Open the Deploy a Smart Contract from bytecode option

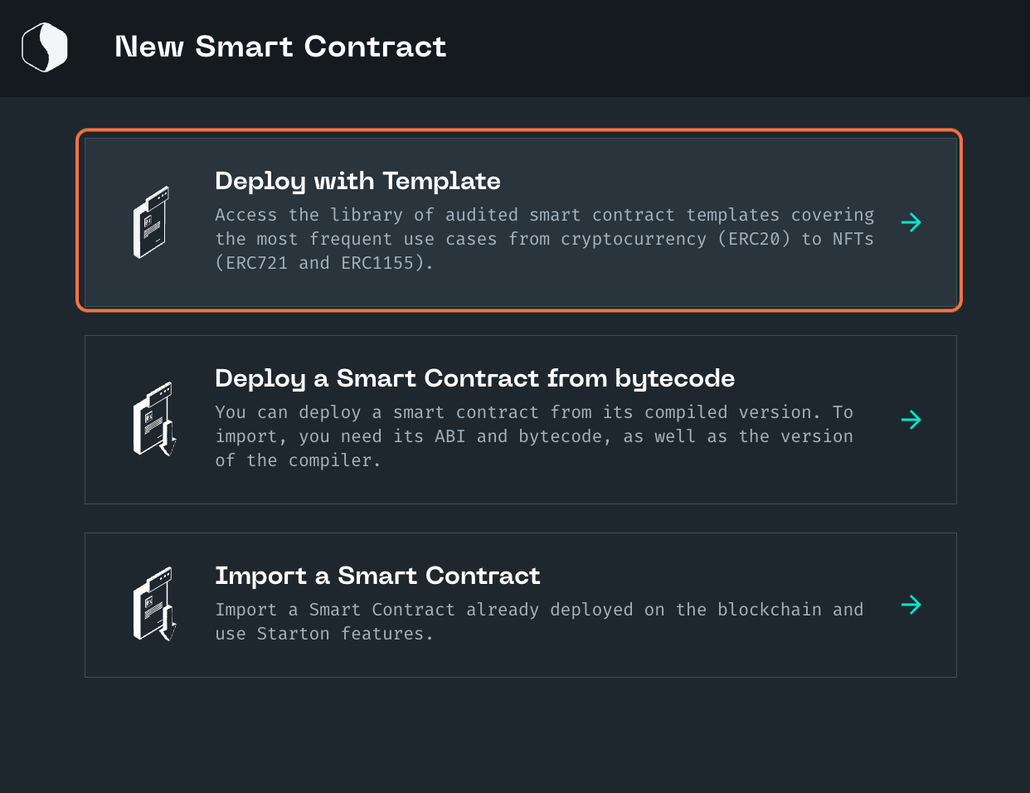pos(519,419)
